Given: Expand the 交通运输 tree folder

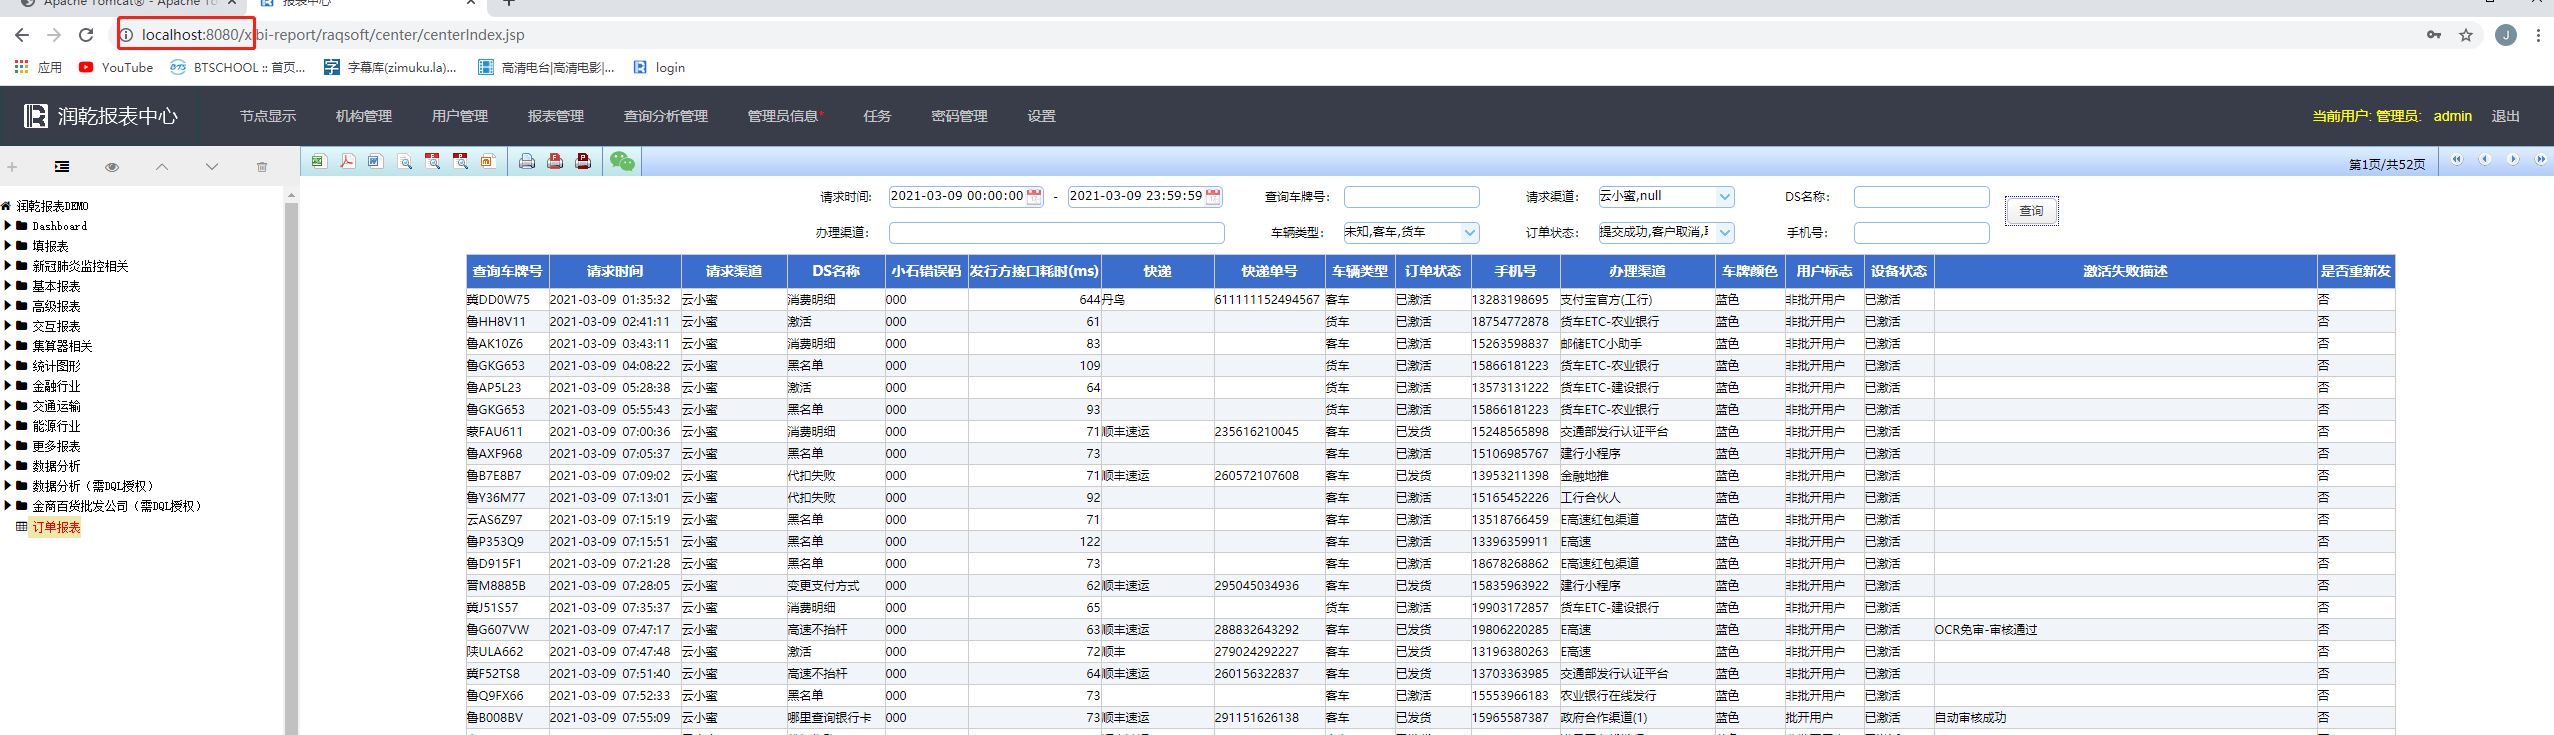Looking at the screenshot, I should tap(8, 406).
